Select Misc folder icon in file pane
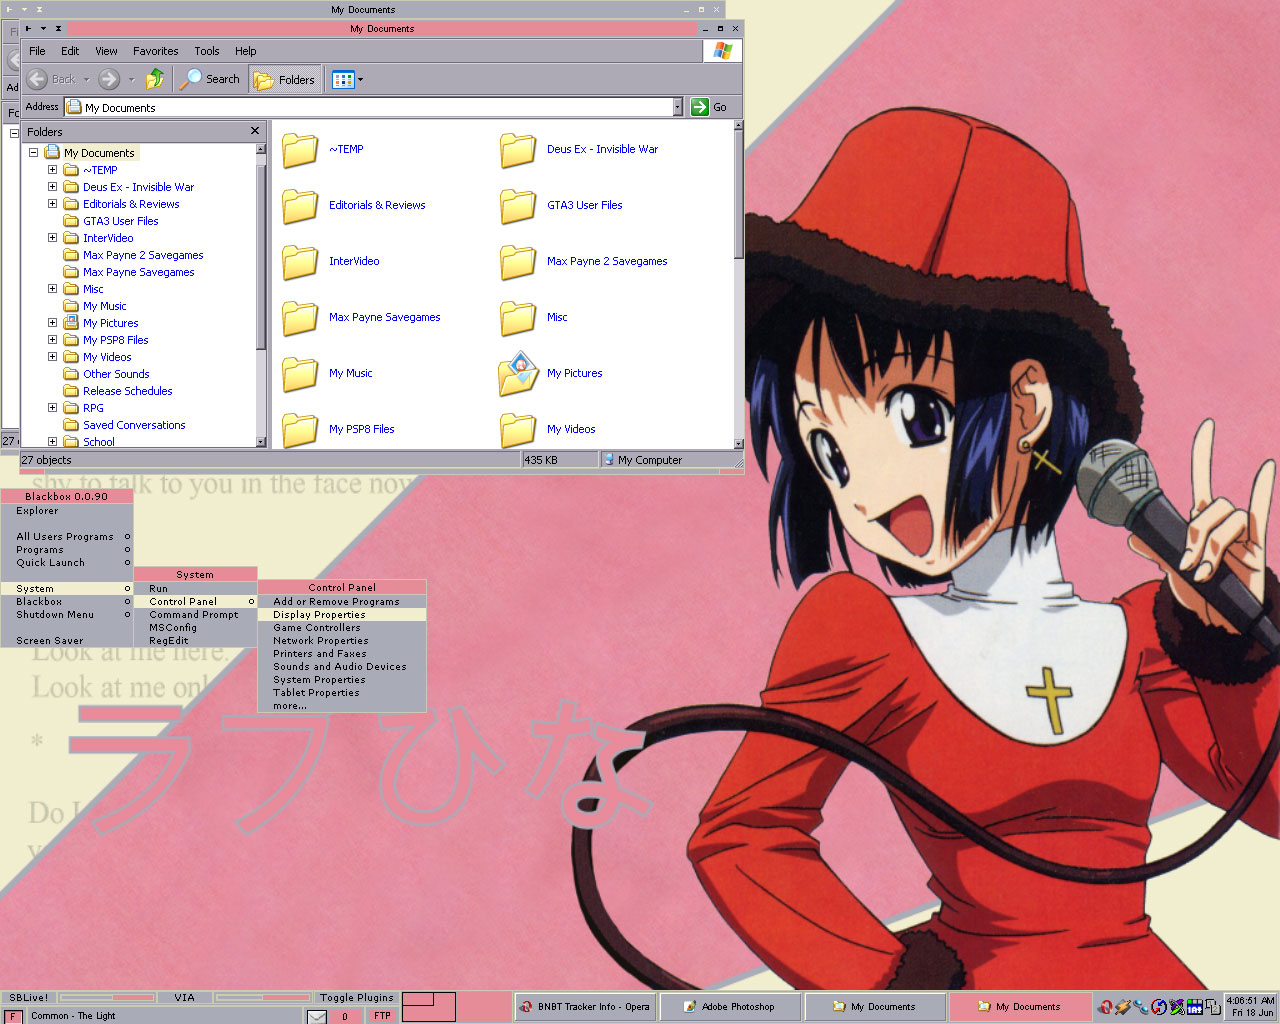This screenshot has height=1024, width=1280. 518,318
